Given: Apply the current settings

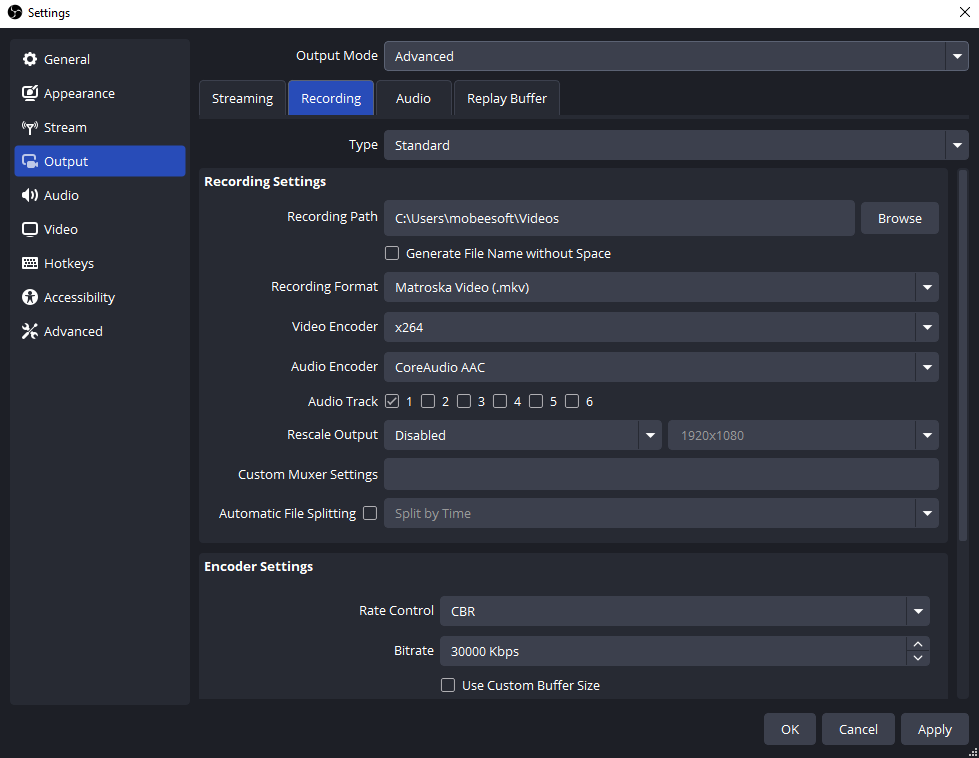Looking at the screenshot, I should (934, 729).
